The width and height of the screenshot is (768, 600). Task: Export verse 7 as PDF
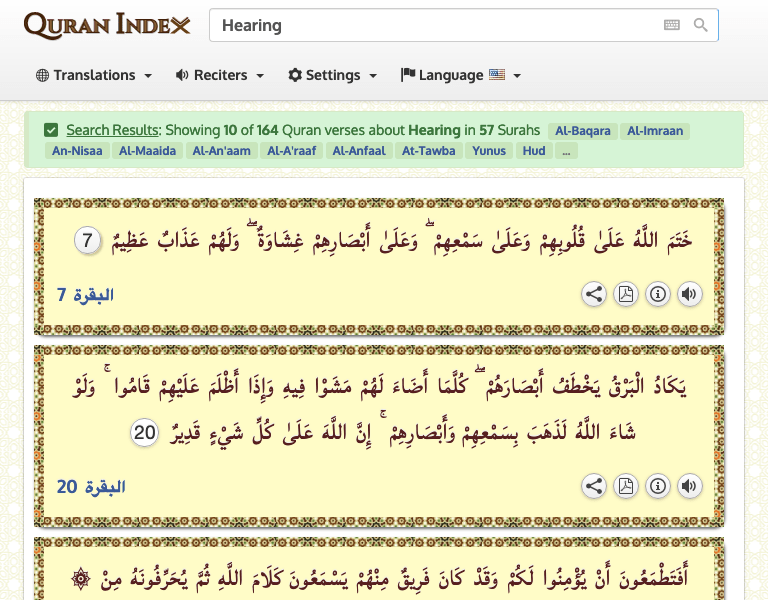(x=625, y=294)
